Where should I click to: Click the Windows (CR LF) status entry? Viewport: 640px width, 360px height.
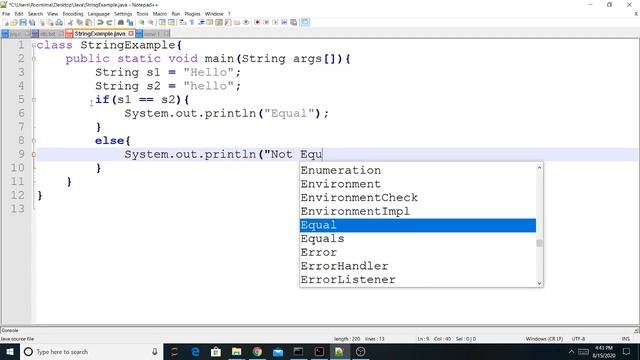coord(544,339)
